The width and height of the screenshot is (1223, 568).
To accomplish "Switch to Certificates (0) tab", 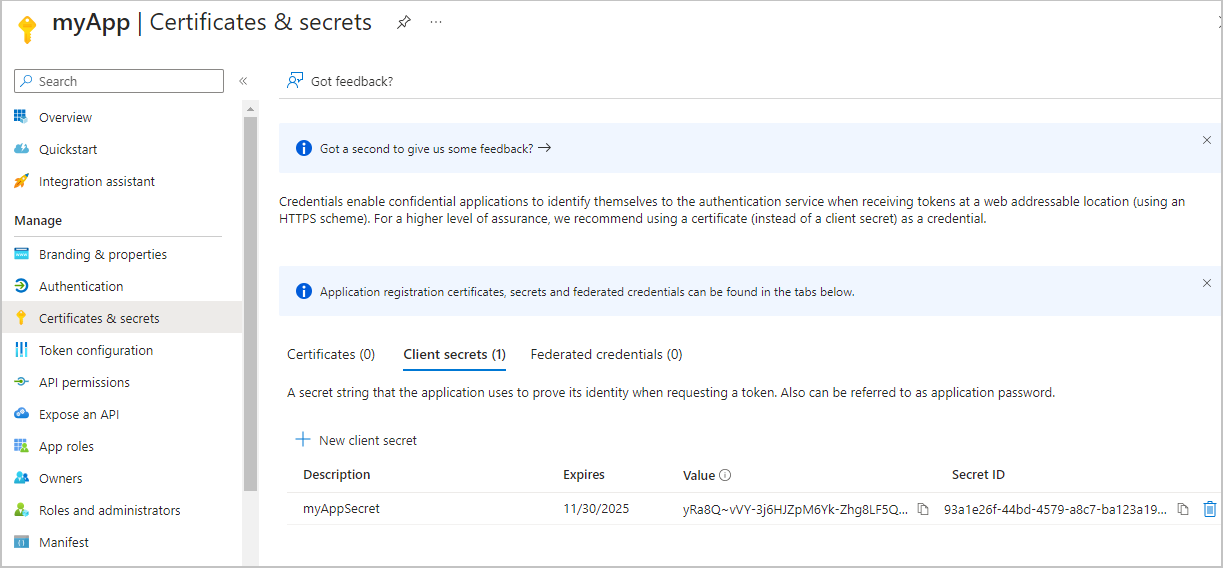I will click(331, 354).
